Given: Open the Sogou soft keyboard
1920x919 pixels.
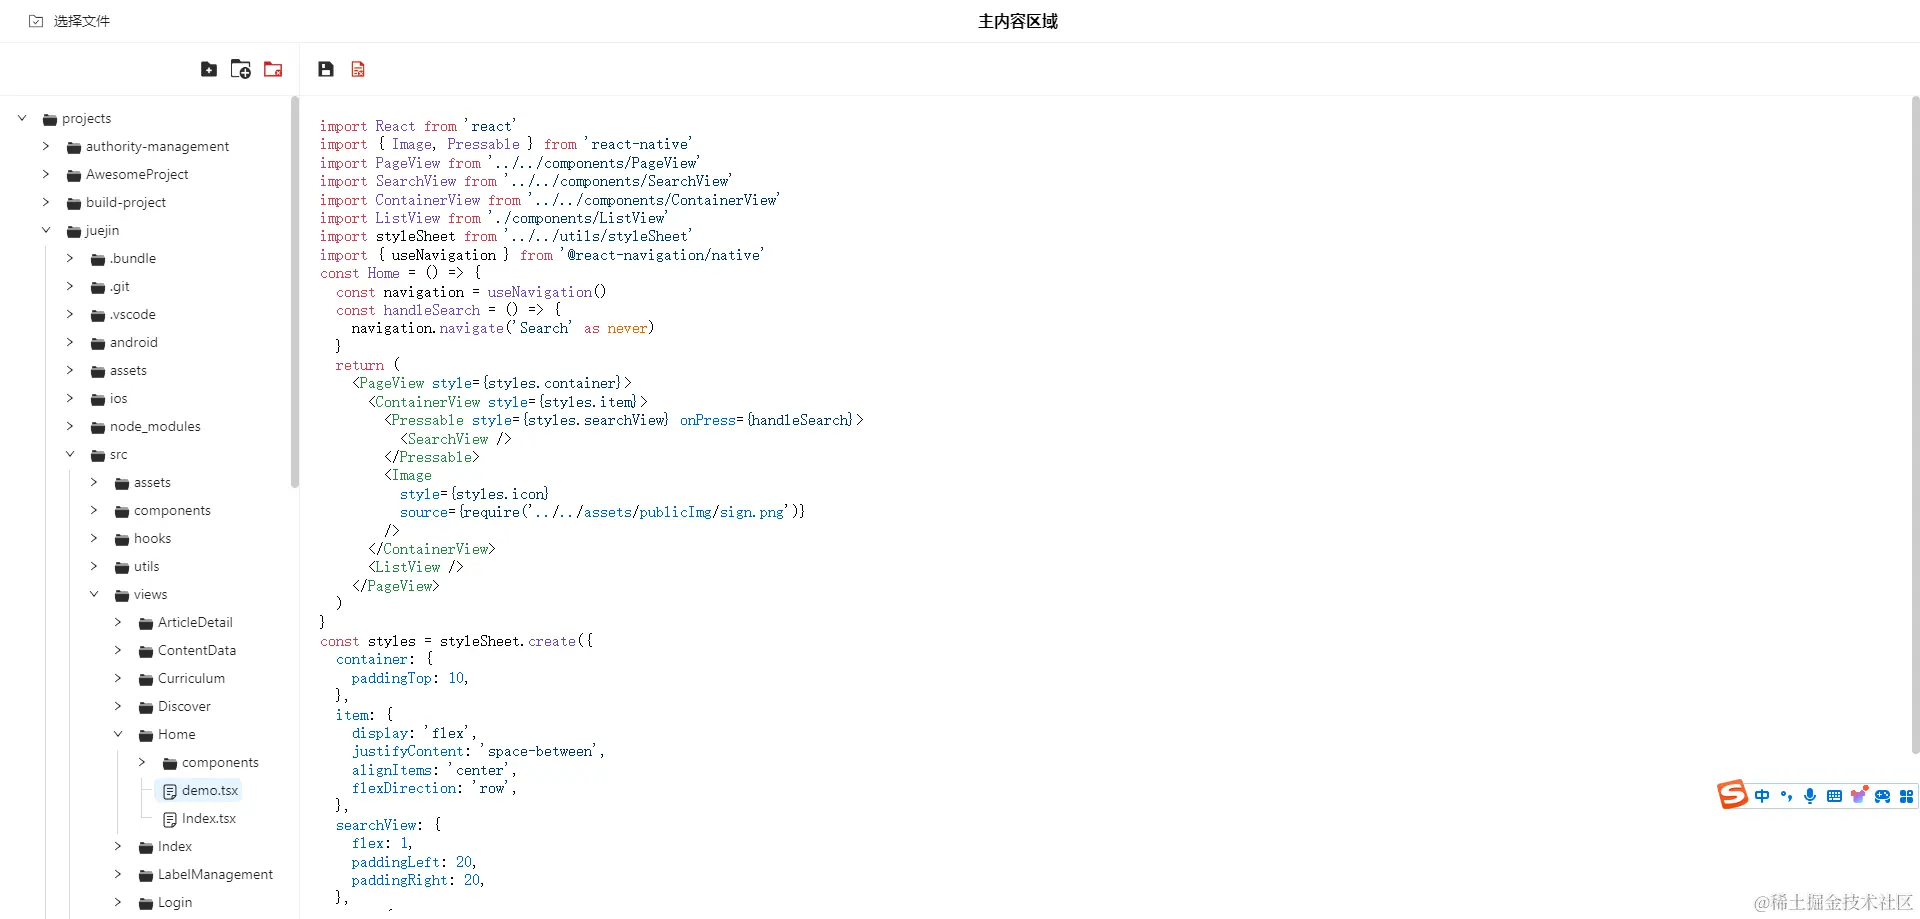Looking at the screenshot, I should [1835, 796].
